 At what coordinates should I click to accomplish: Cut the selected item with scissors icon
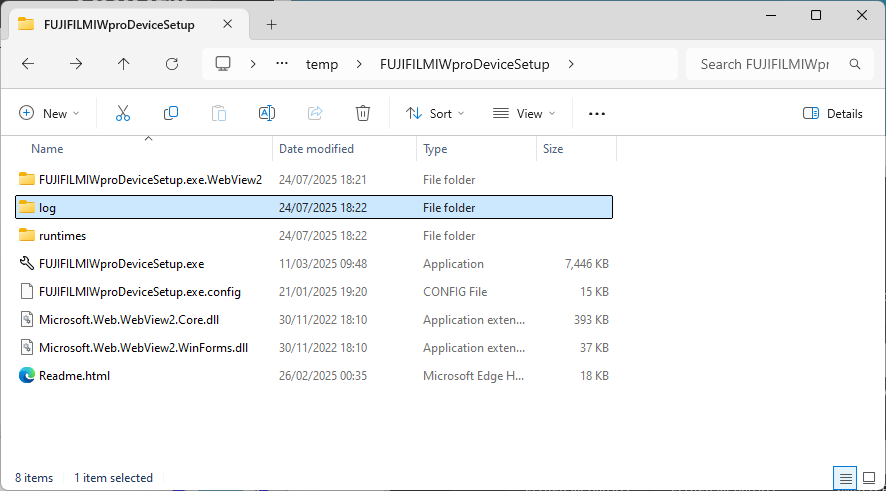pyautogui.click(x=123, y=114)
